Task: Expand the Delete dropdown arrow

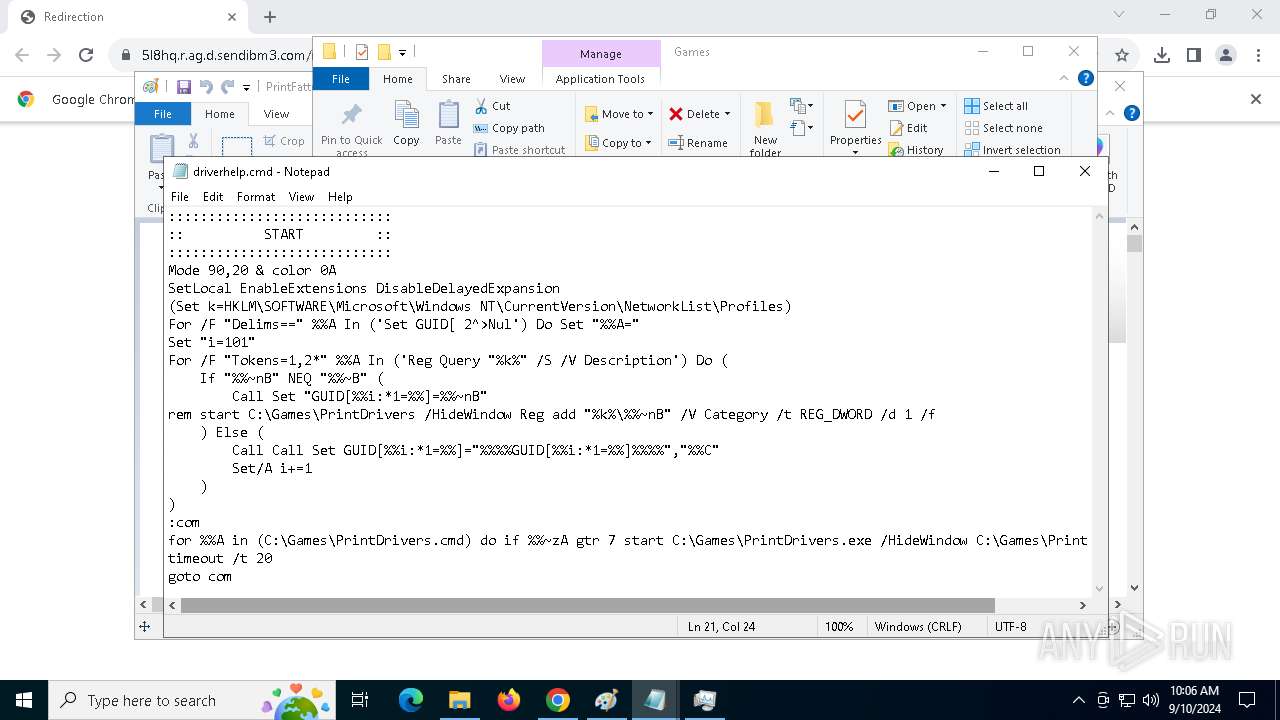Action: coord(727,114)
